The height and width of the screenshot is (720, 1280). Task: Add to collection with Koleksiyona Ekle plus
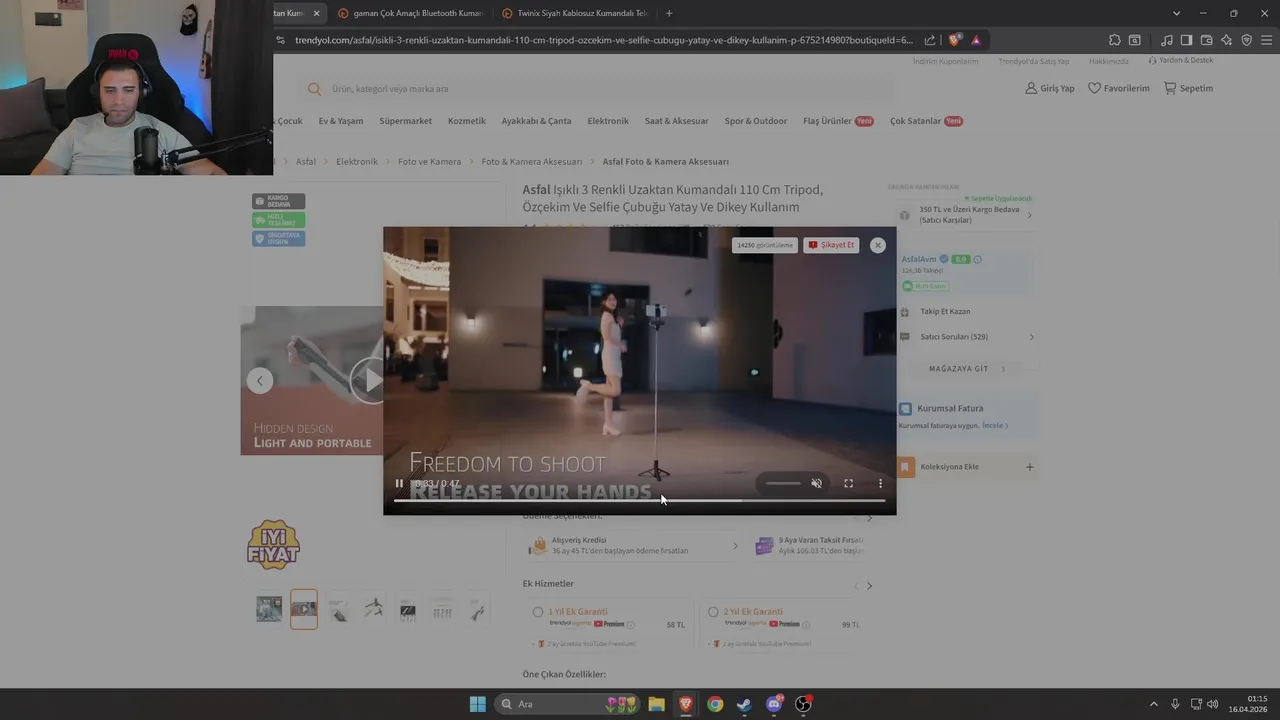[1030, 467]
